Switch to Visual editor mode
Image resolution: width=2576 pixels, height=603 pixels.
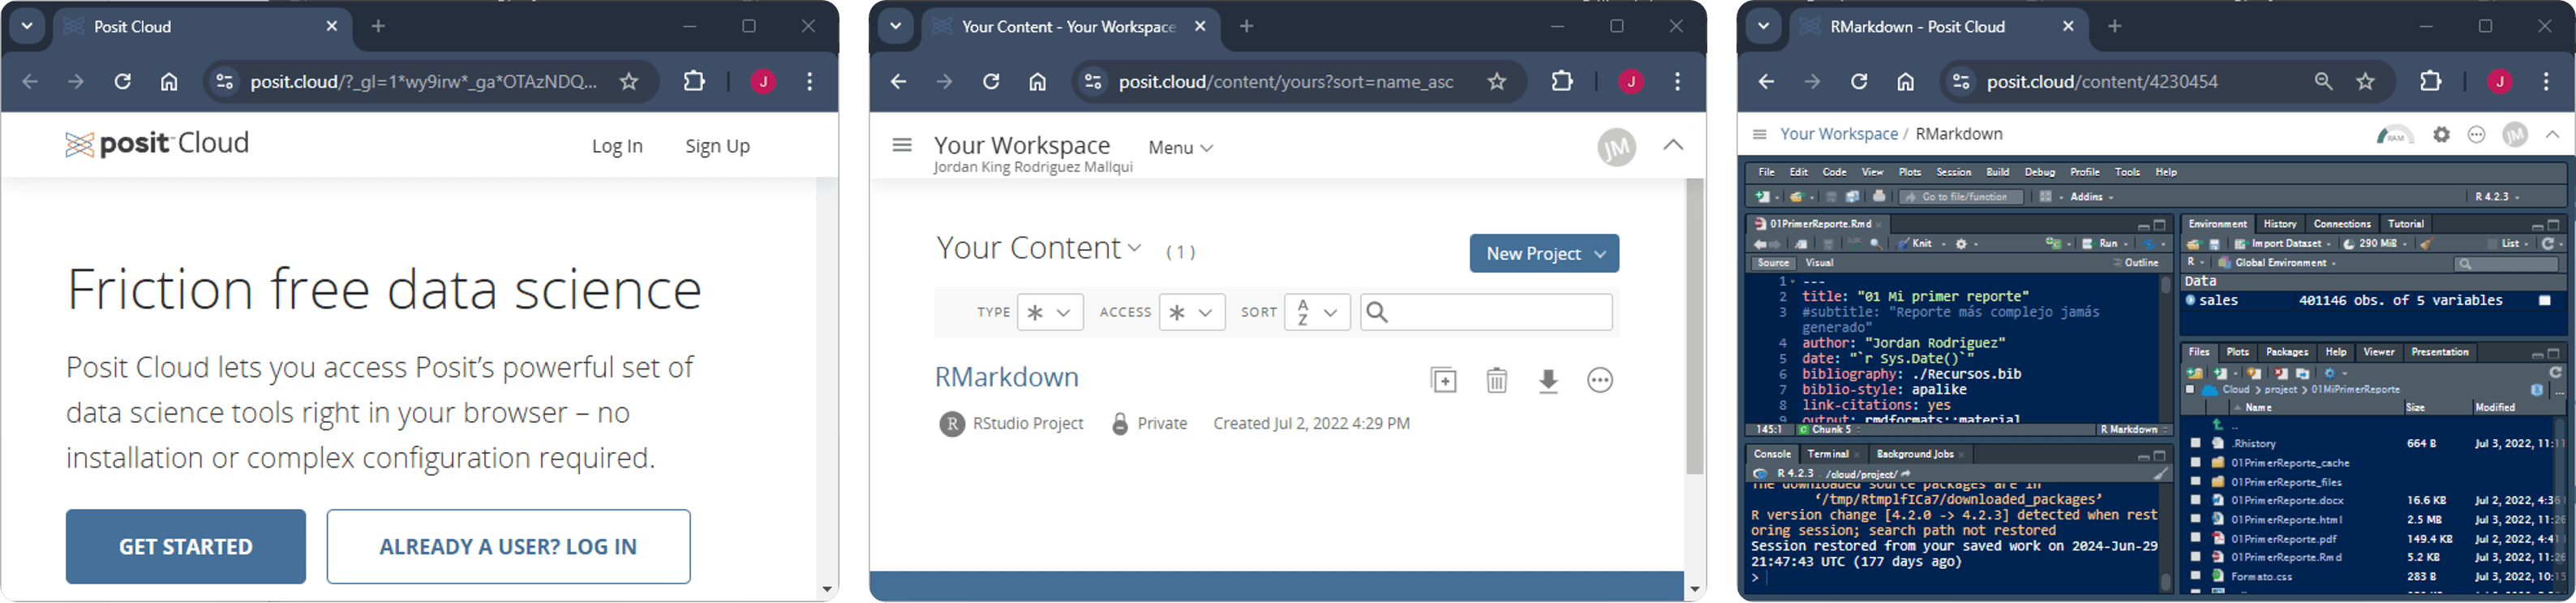point(1819,263)
